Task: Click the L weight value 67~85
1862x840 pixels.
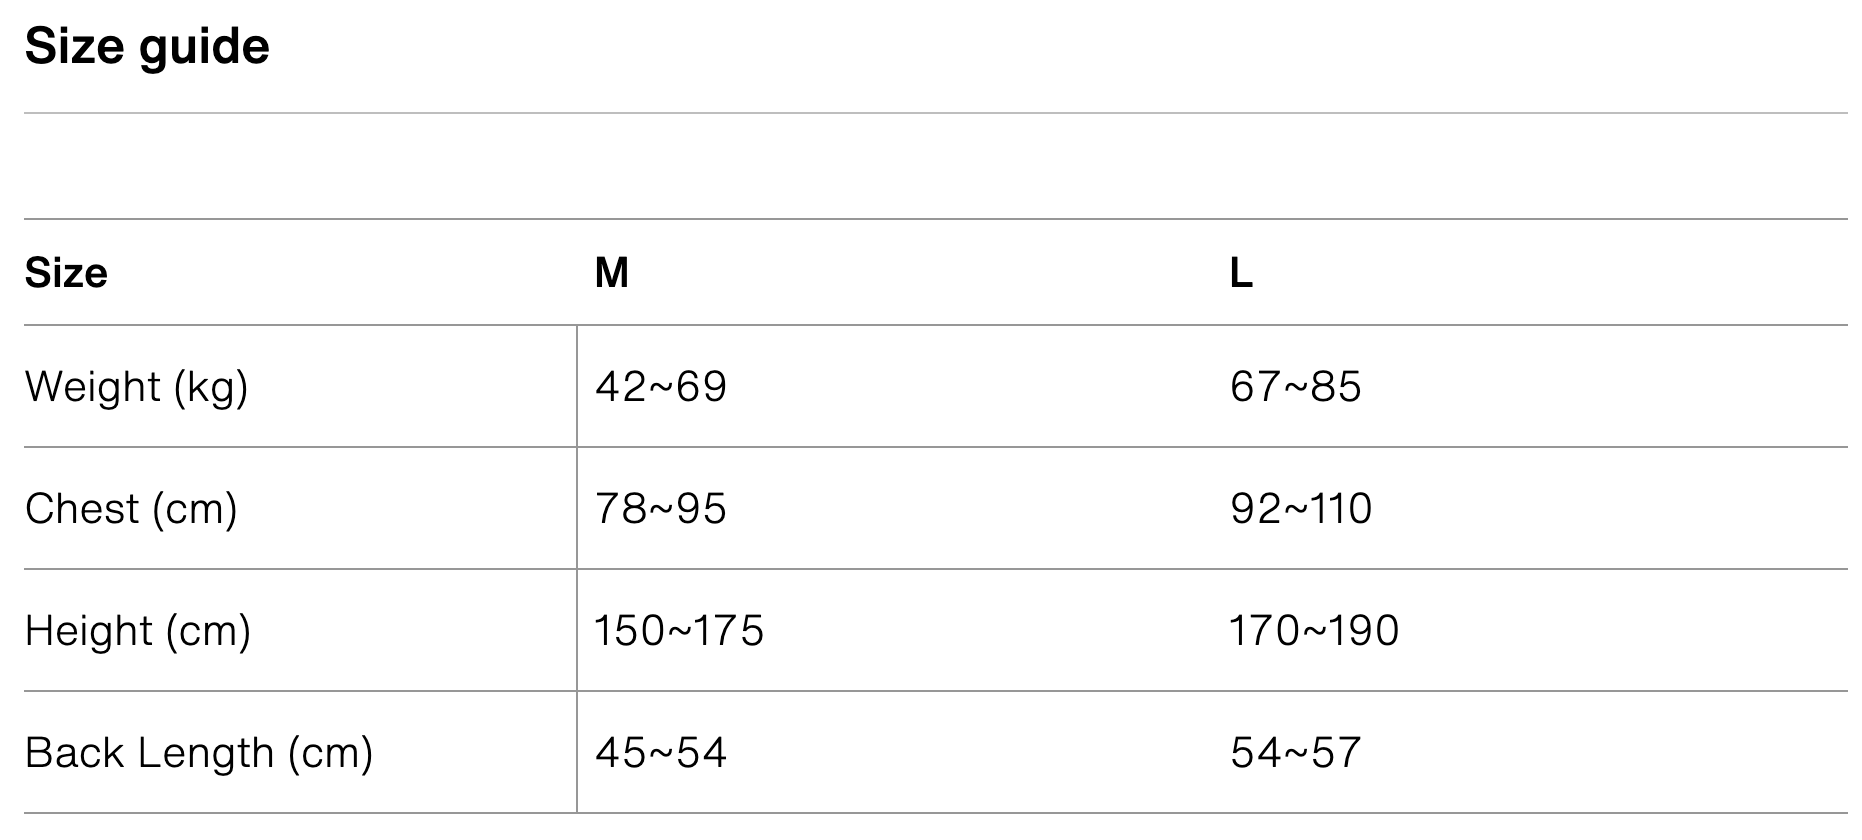Action: (1295, 387)
